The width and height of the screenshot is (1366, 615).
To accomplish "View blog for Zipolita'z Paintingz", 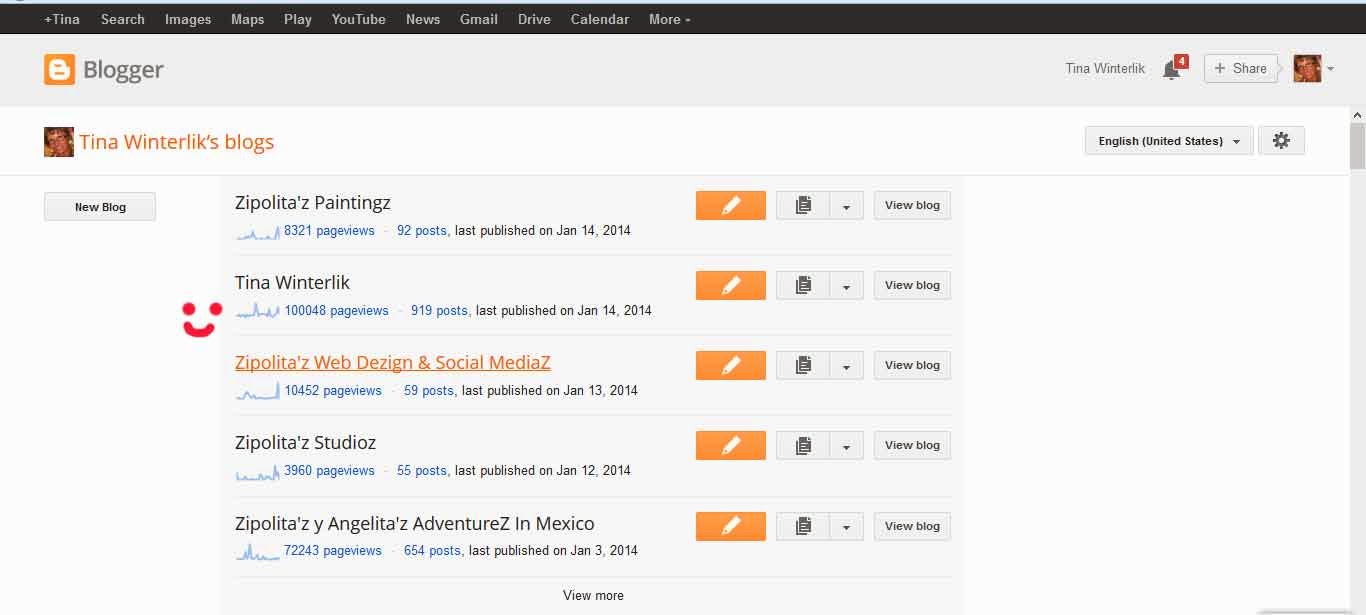I will click(912, 205).
